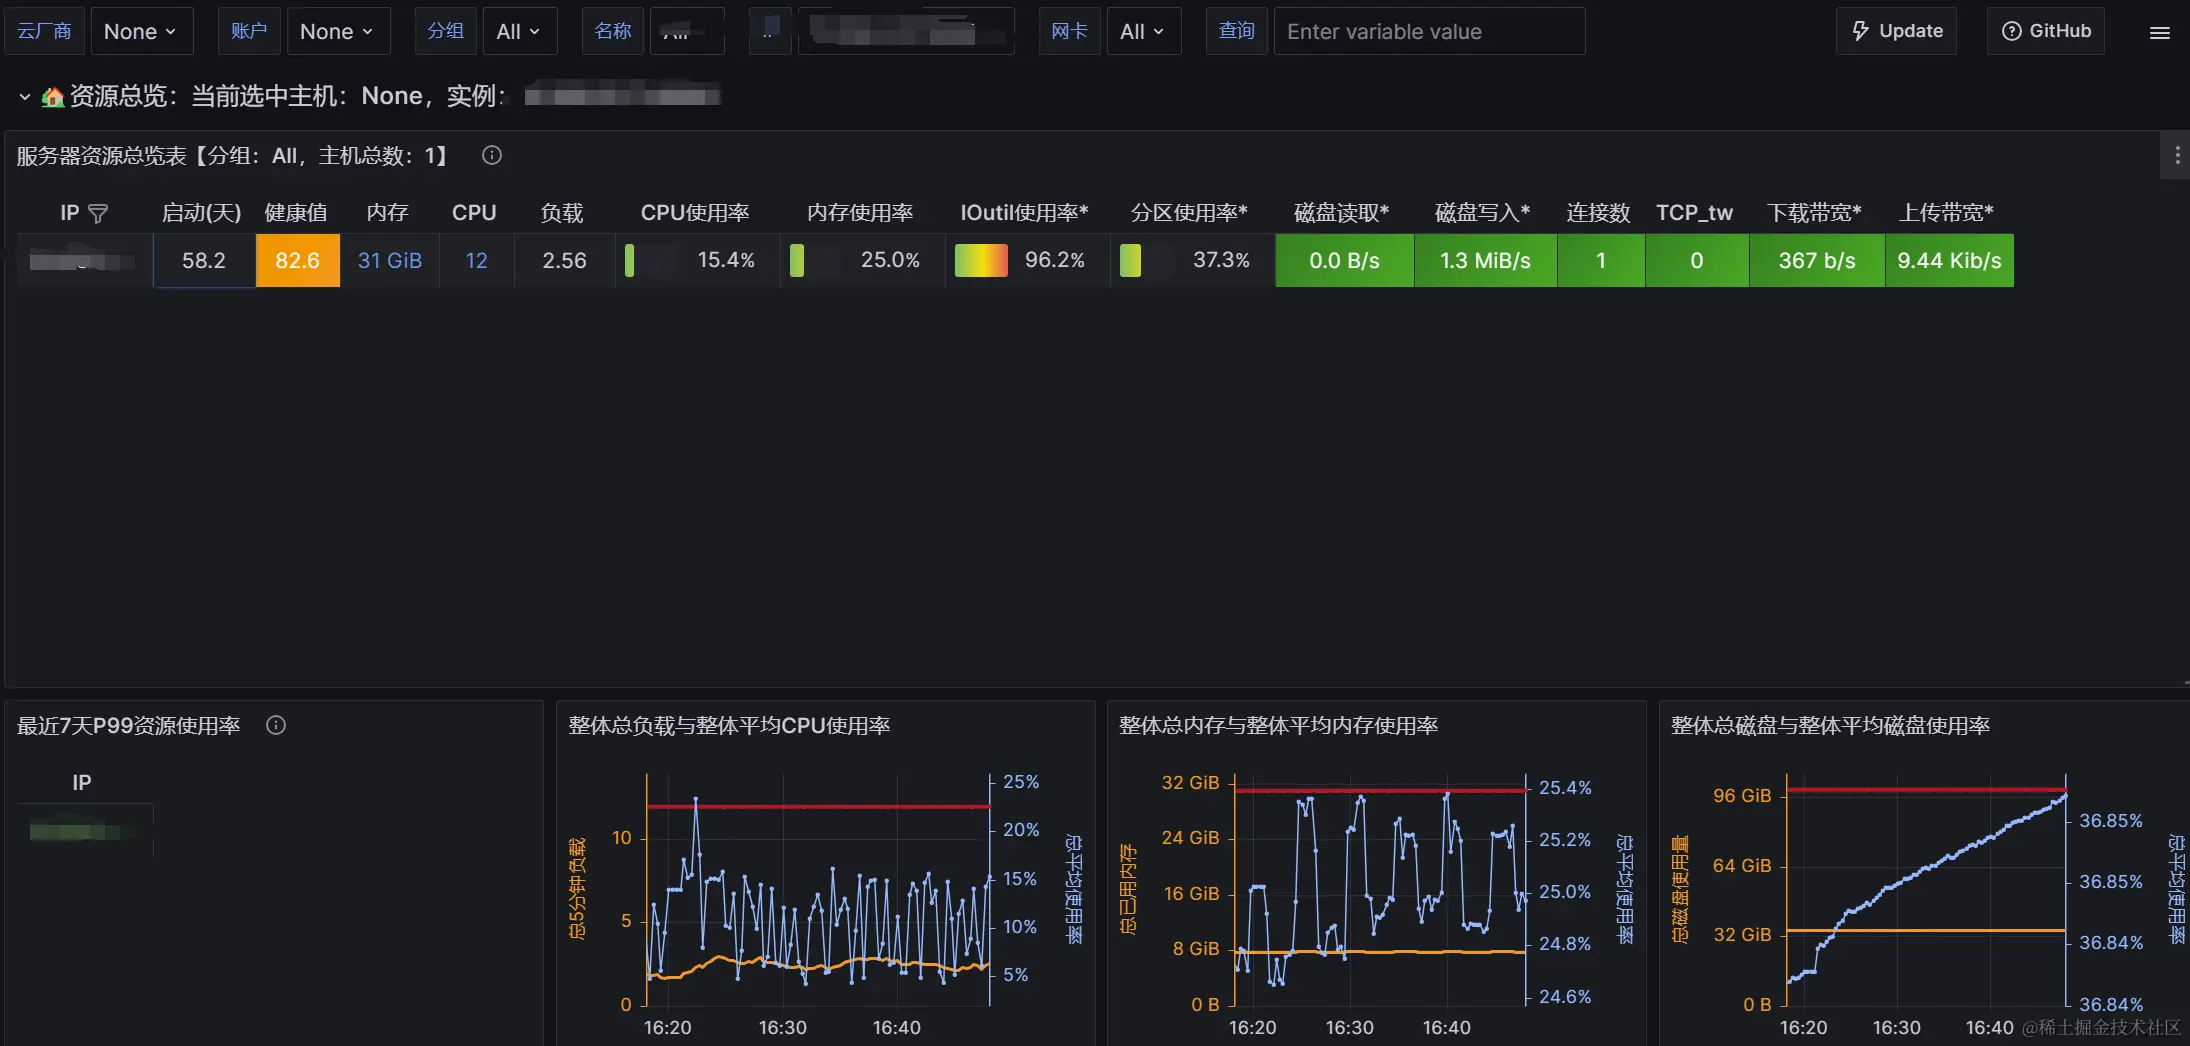This screenshot has height=1046, width=2190.
Task: Click the 2.56 load cell
Action: pyautogui.click(x=564, y=260)
